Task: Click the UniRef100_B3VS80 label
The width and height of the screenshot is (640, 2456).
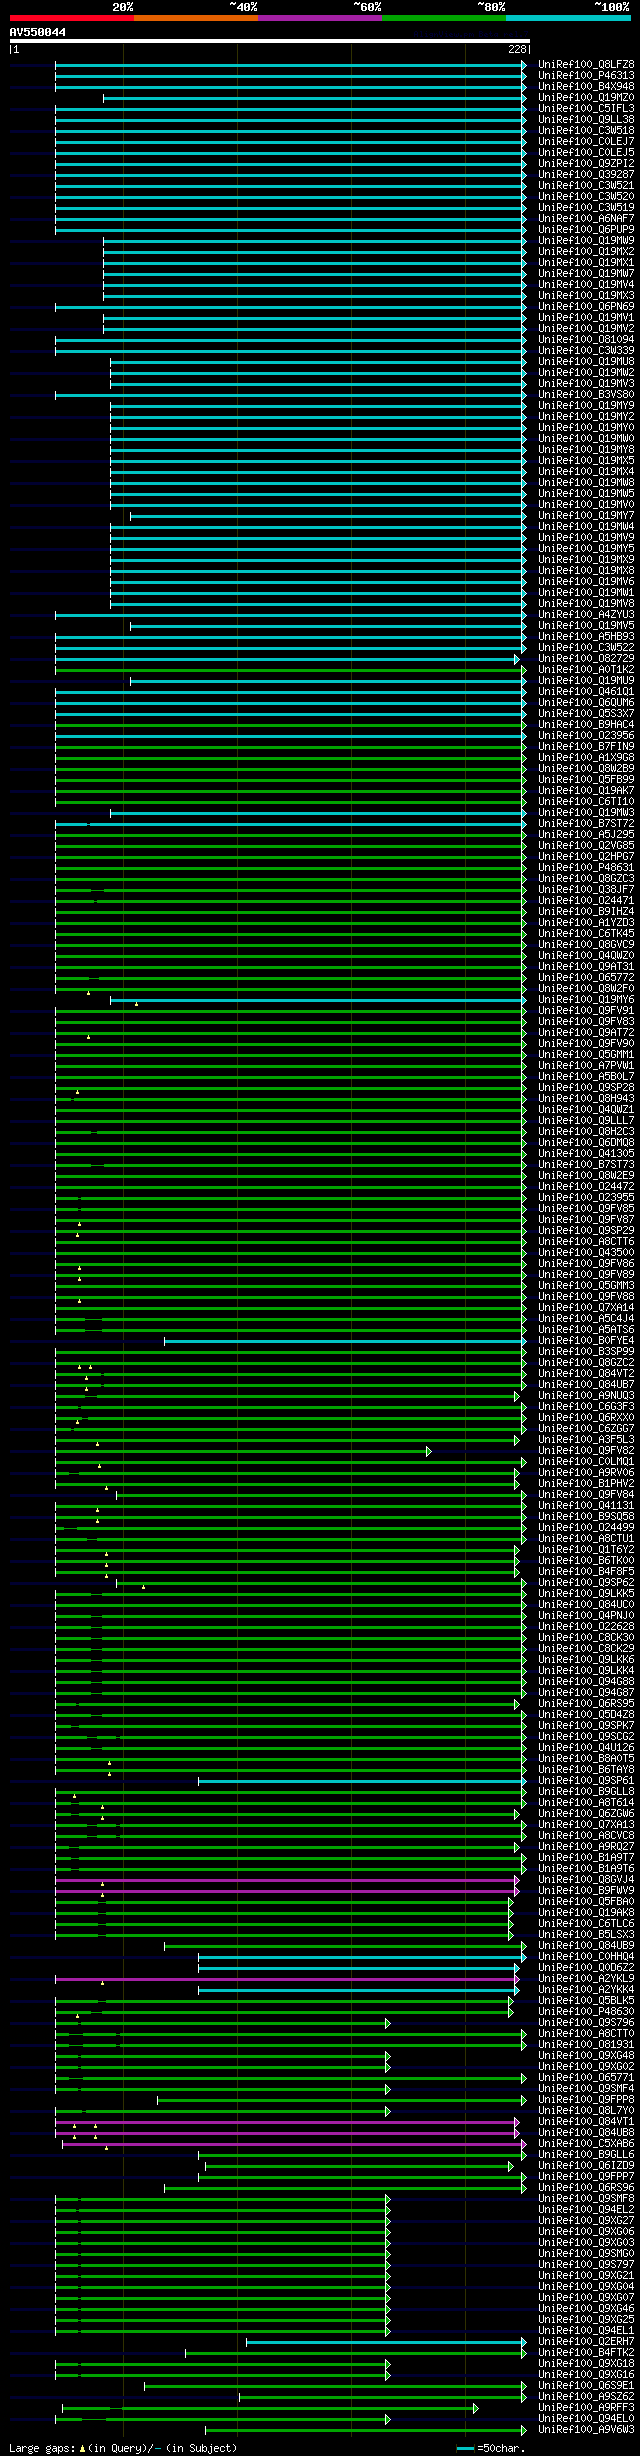Action: [x=586, y=395]
